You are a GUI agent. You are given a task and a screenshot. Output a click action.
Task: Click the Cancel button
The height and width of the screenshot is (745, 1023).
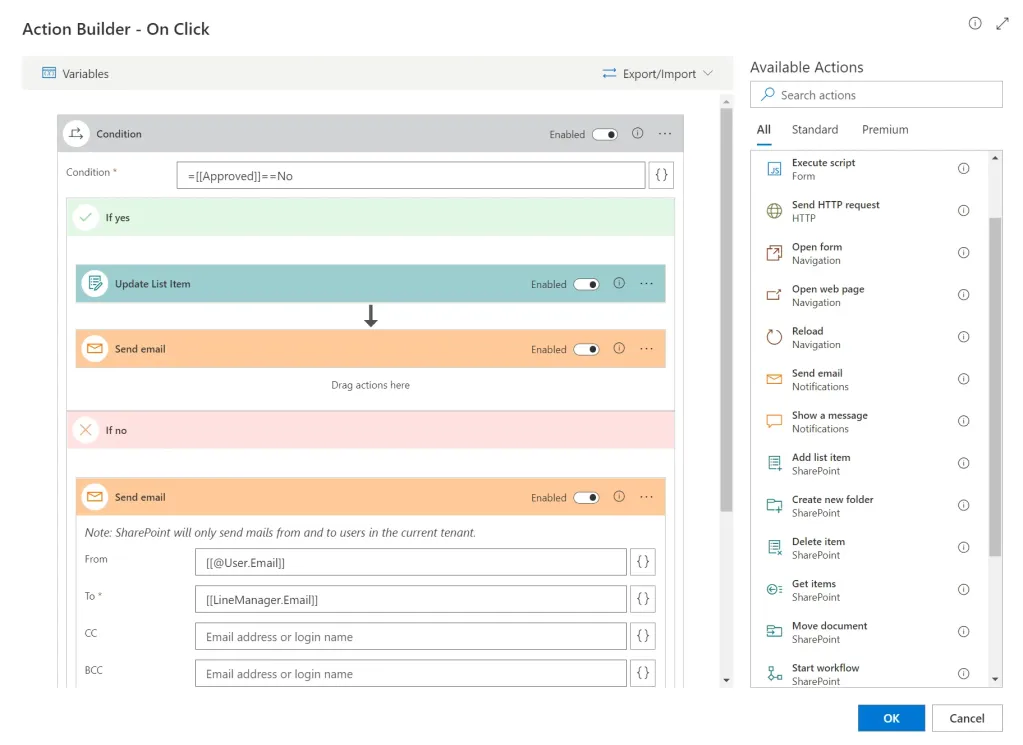(x=966, y=718)
